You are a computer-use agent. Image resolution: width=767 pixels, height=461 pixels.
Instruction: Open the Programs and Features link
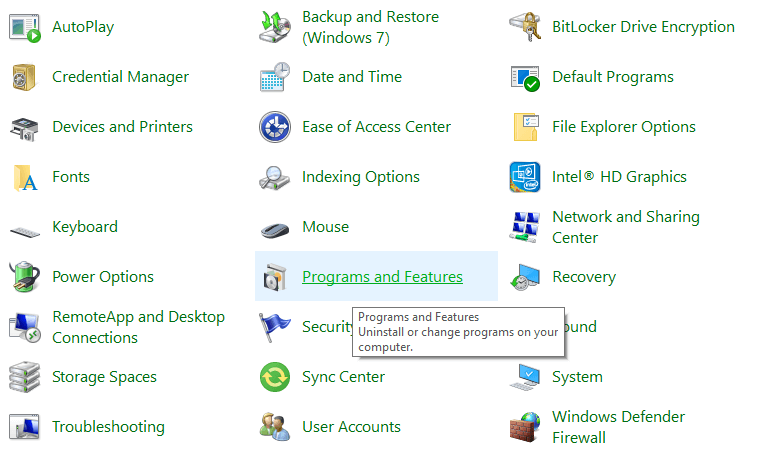pyautogui.click(x=382, y=277)
